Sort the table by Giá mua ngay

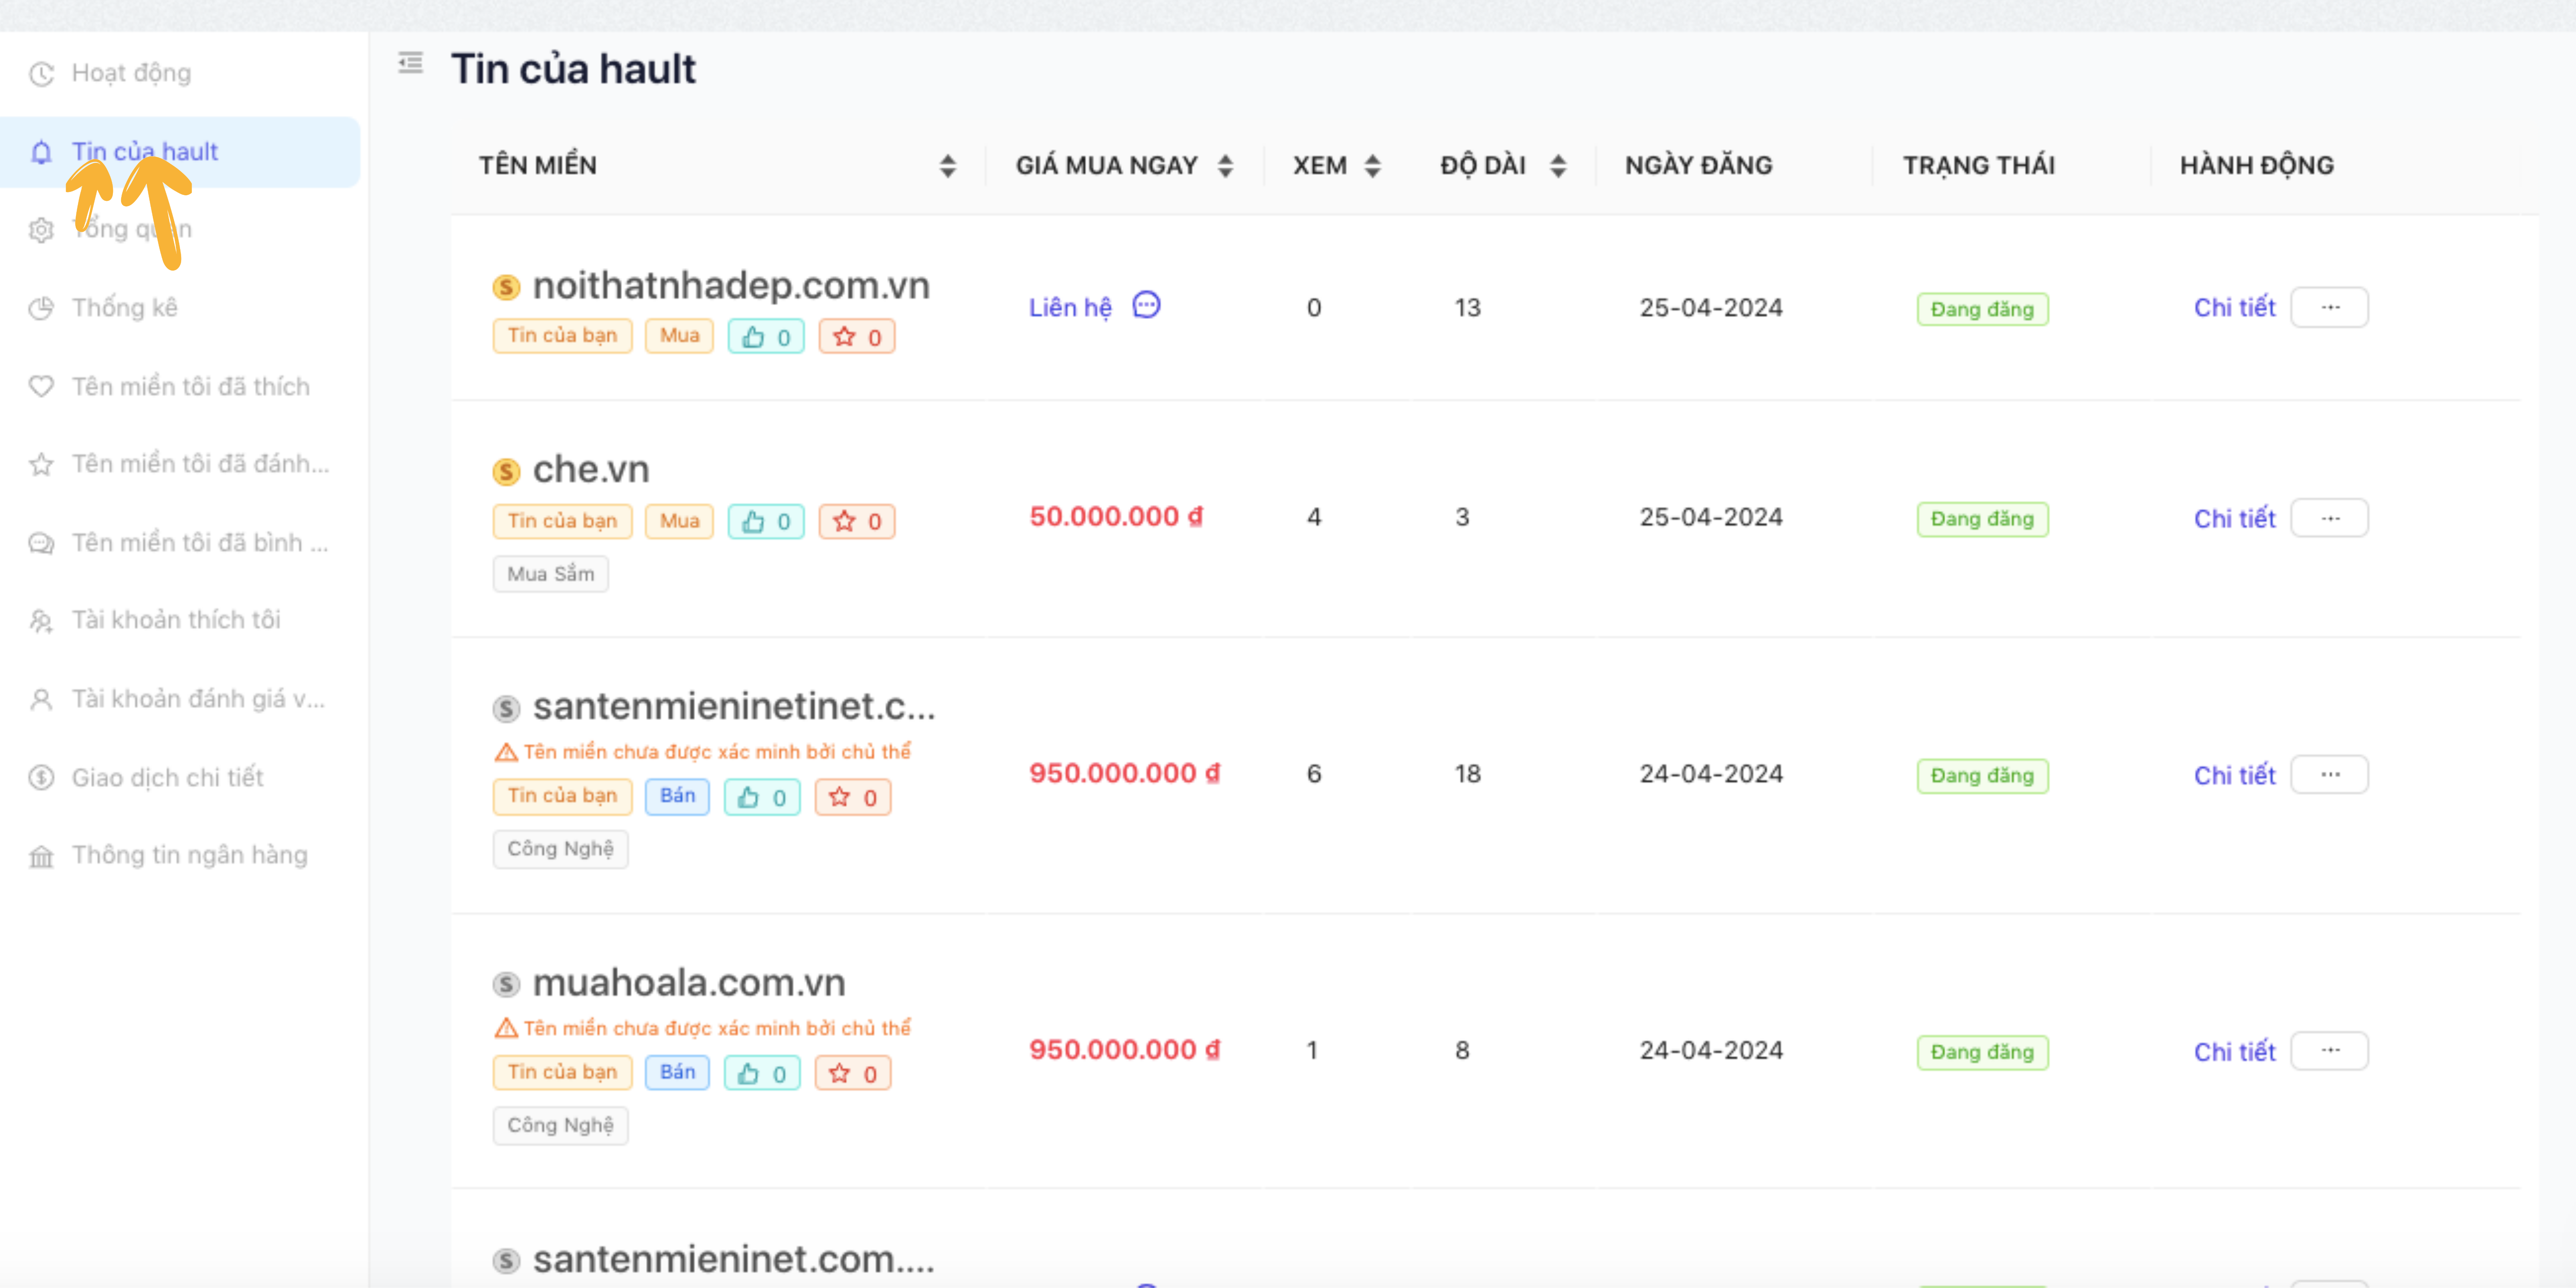pos(1225,166)
